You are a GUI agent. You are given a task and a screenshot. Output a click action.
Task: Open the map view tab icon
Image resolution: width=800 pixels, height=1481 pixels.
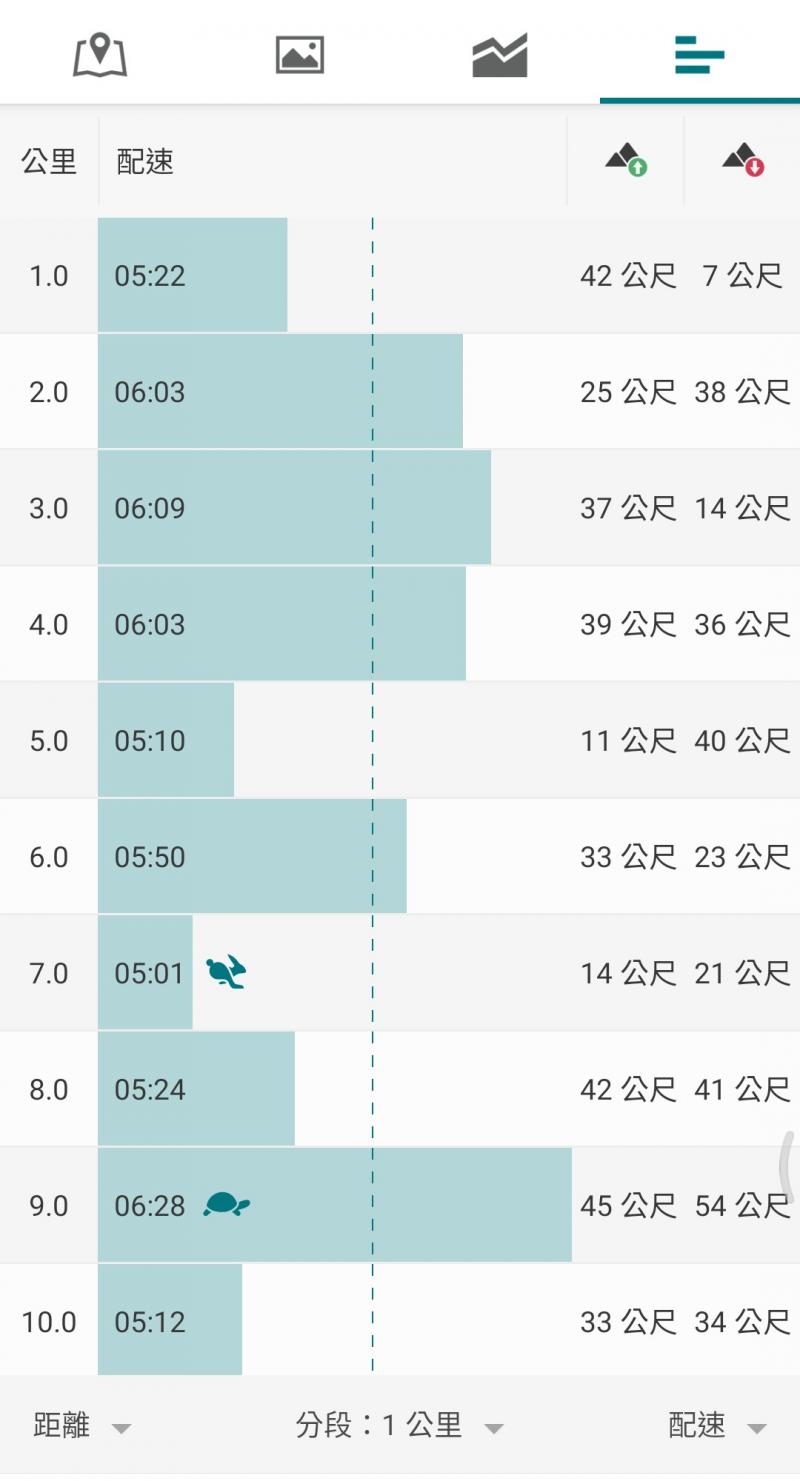tap(100, 55)
